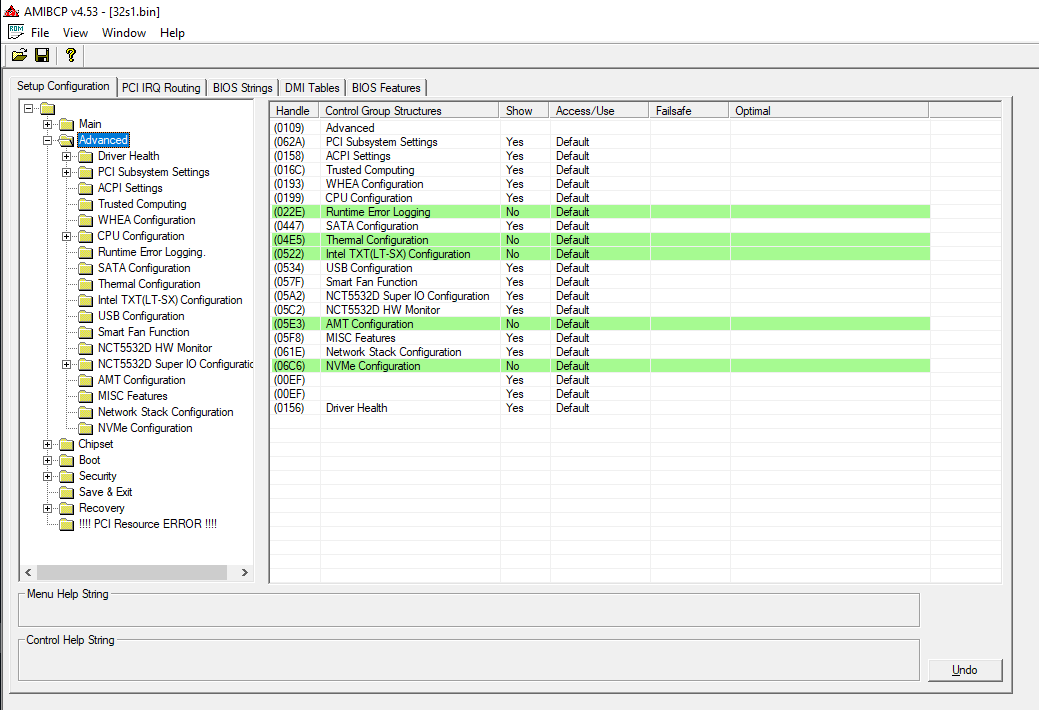Select AMT Configuration in the tree
The image size is (1039, 710).
tap(142, 380)
